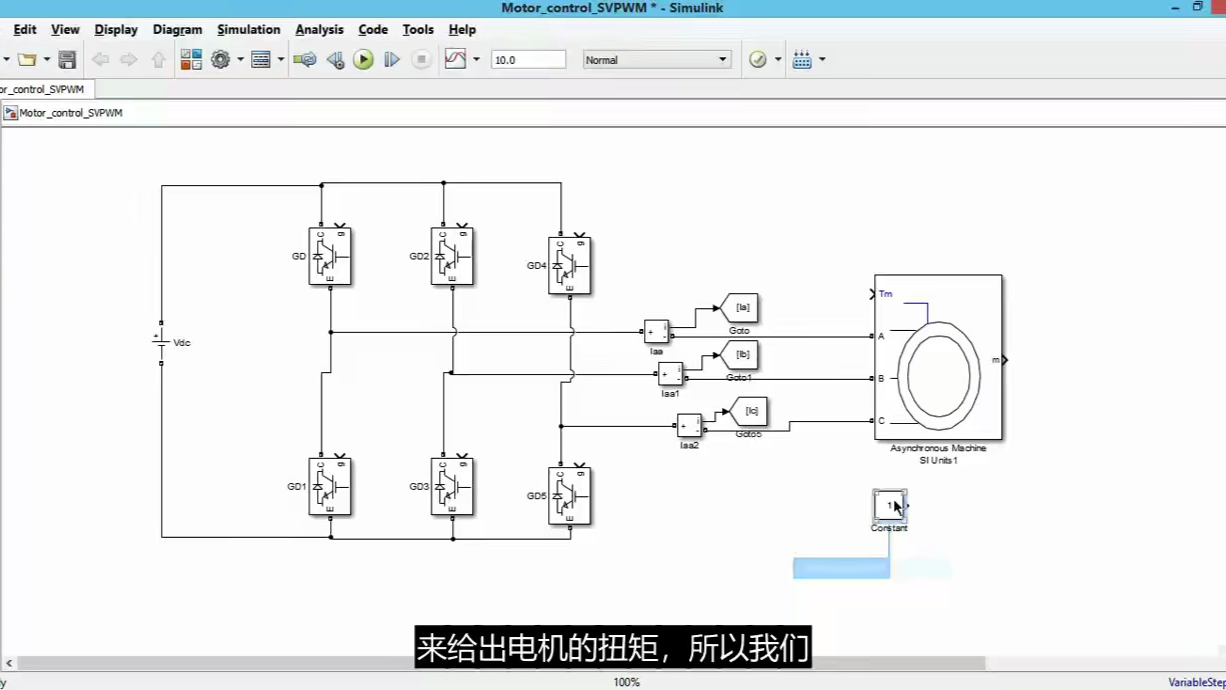Viewport: 1226px width, 690px height.
Task: Open the Analysis menu
Action: (x=319, y=29)
